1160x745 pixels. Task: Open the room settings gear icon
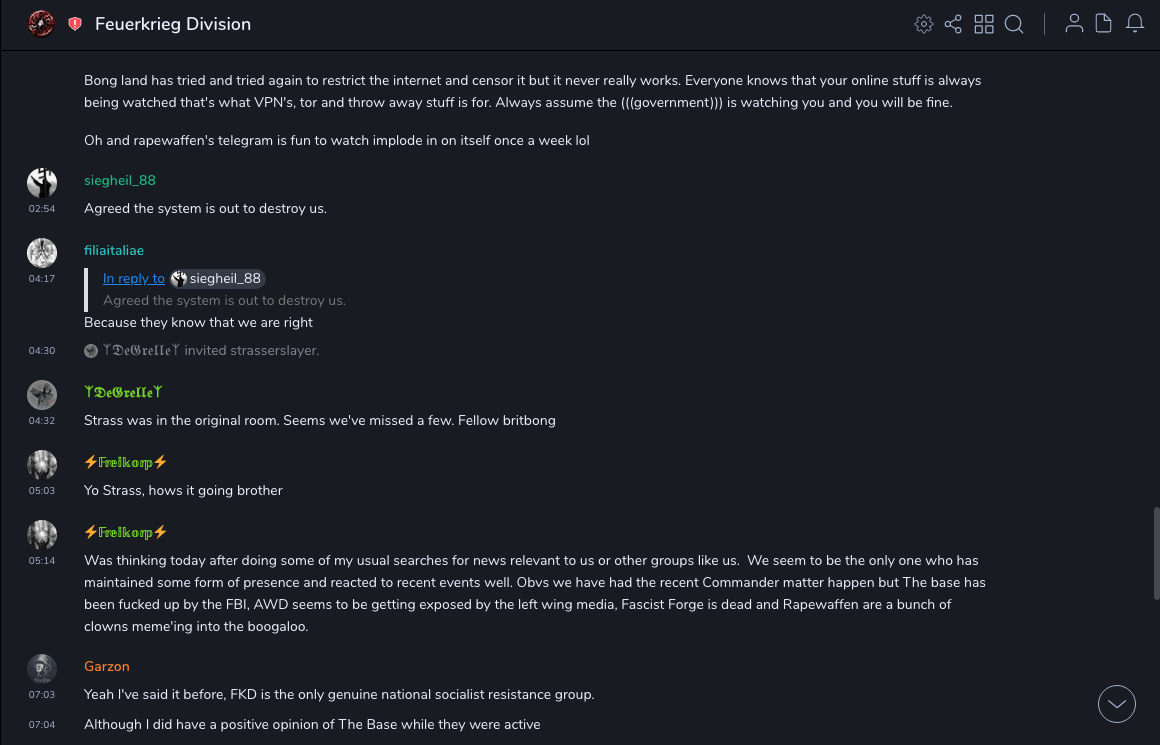click(x=923, y=24)
